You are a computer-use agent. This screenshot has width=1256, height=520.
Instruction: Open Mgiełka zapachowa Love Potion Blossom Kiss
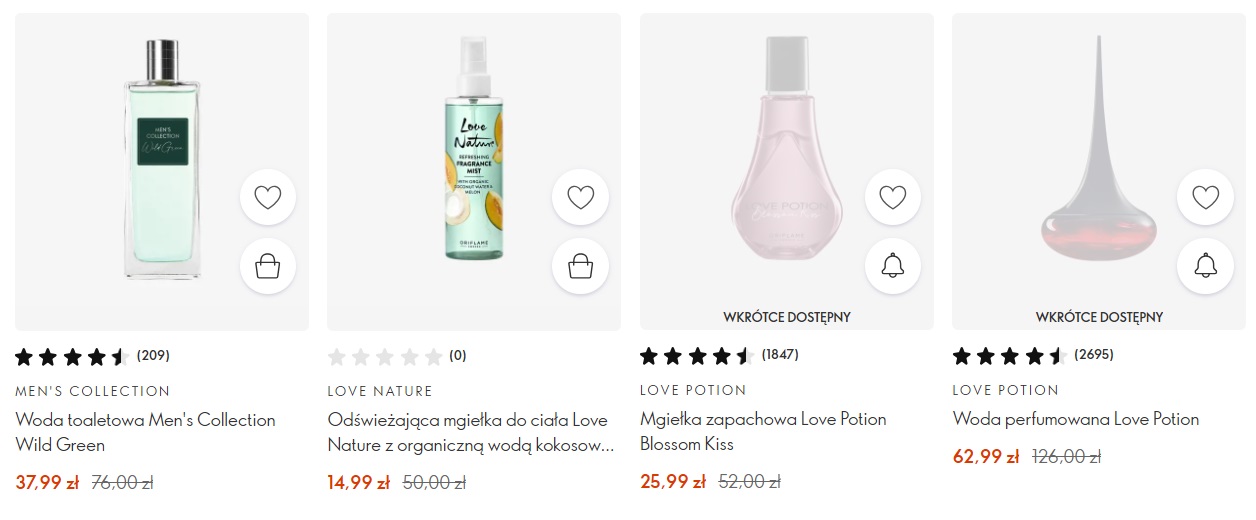coord(763,431)
